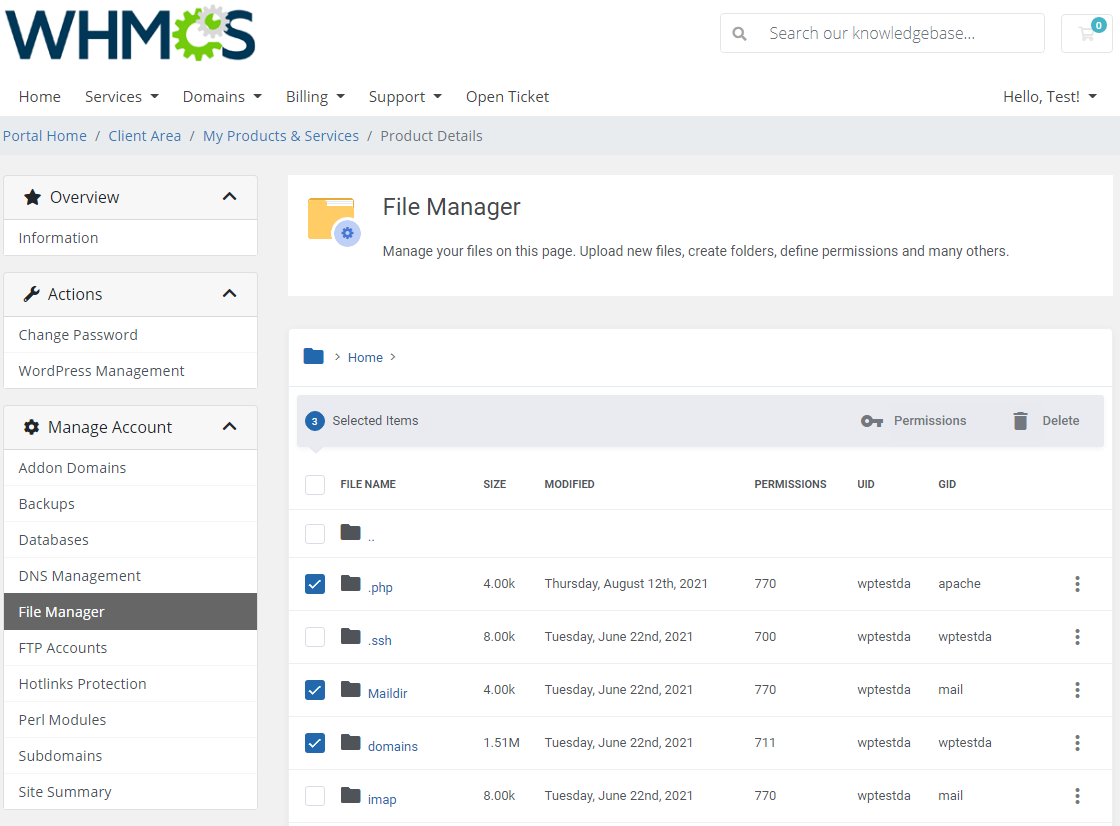
Task: Click the Client Area breadcrumb link
Action: pyautogui.click(x=144, y=136)
